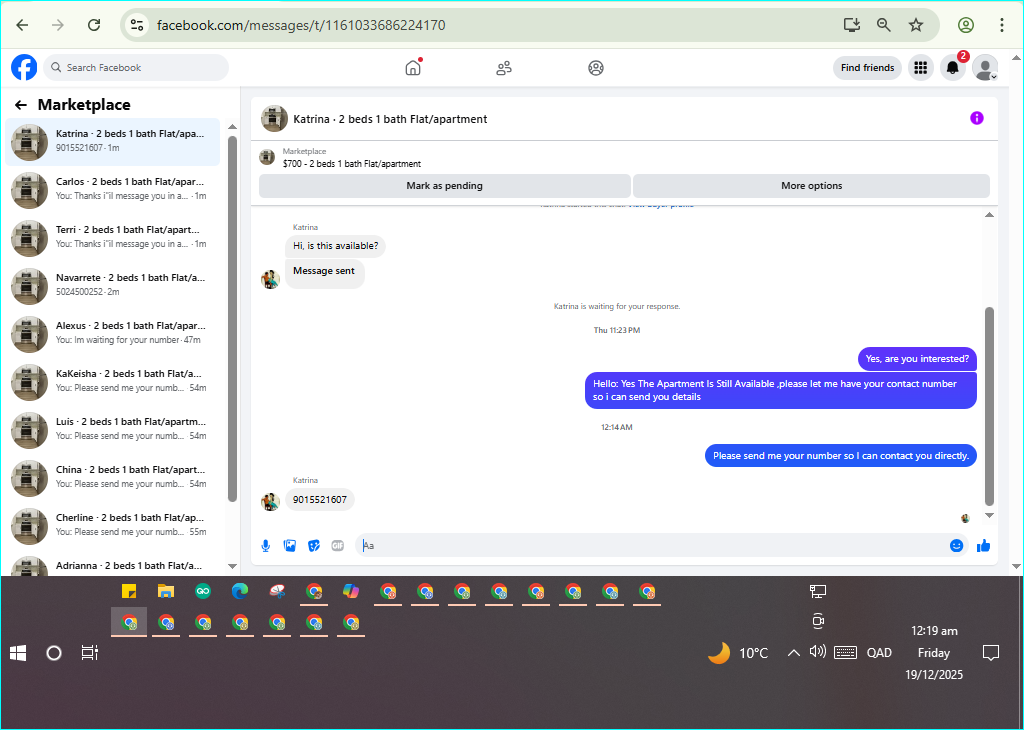Viewport: 1024px width, 730px height.
Task: Click the Facebook logo
Action: click(24, 67)
